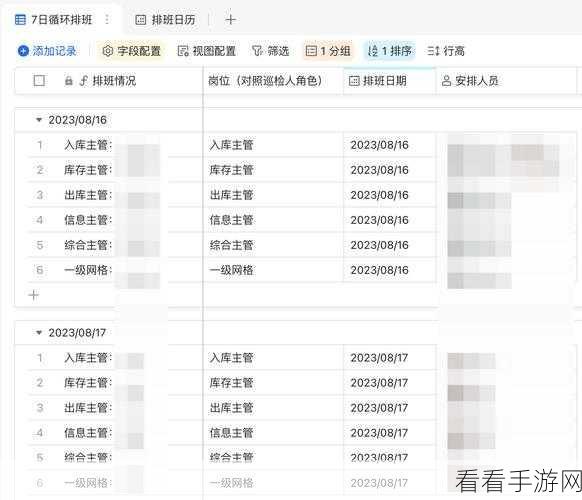
Task: Open the 筛选 filter panel
Action: pos(270,51)
